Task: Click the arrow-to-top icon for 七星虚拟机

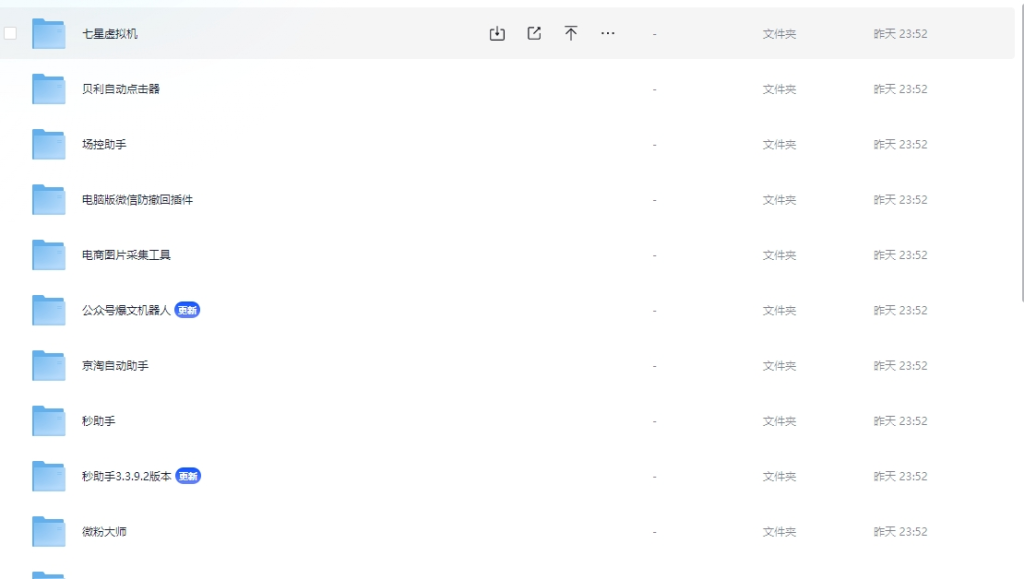Action: (571, 34)
